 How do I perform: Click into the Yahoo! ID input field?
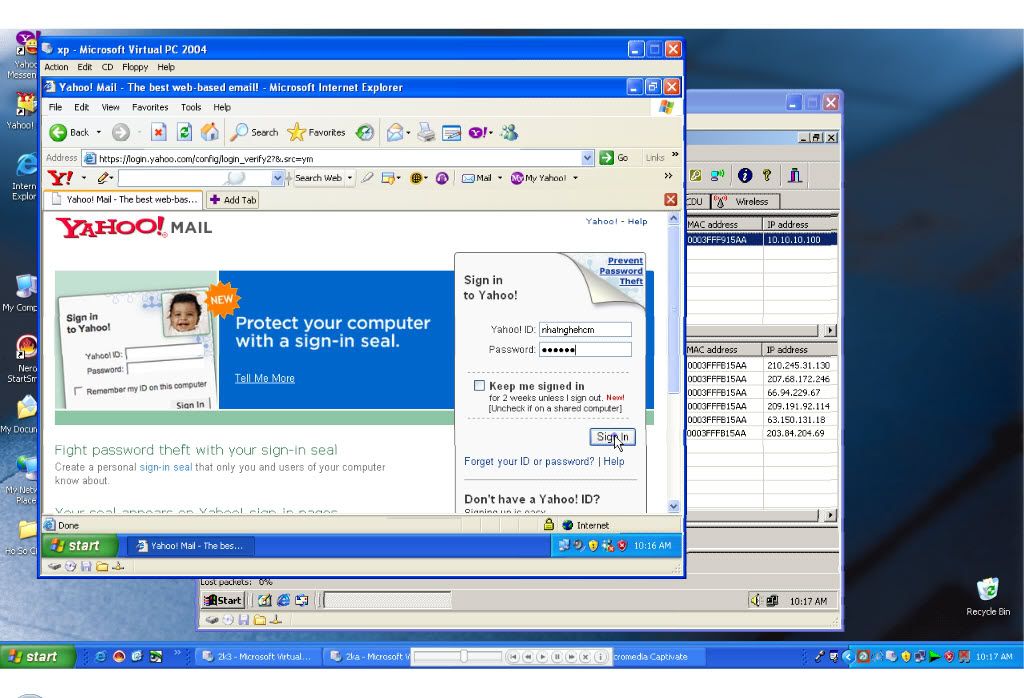585,330
